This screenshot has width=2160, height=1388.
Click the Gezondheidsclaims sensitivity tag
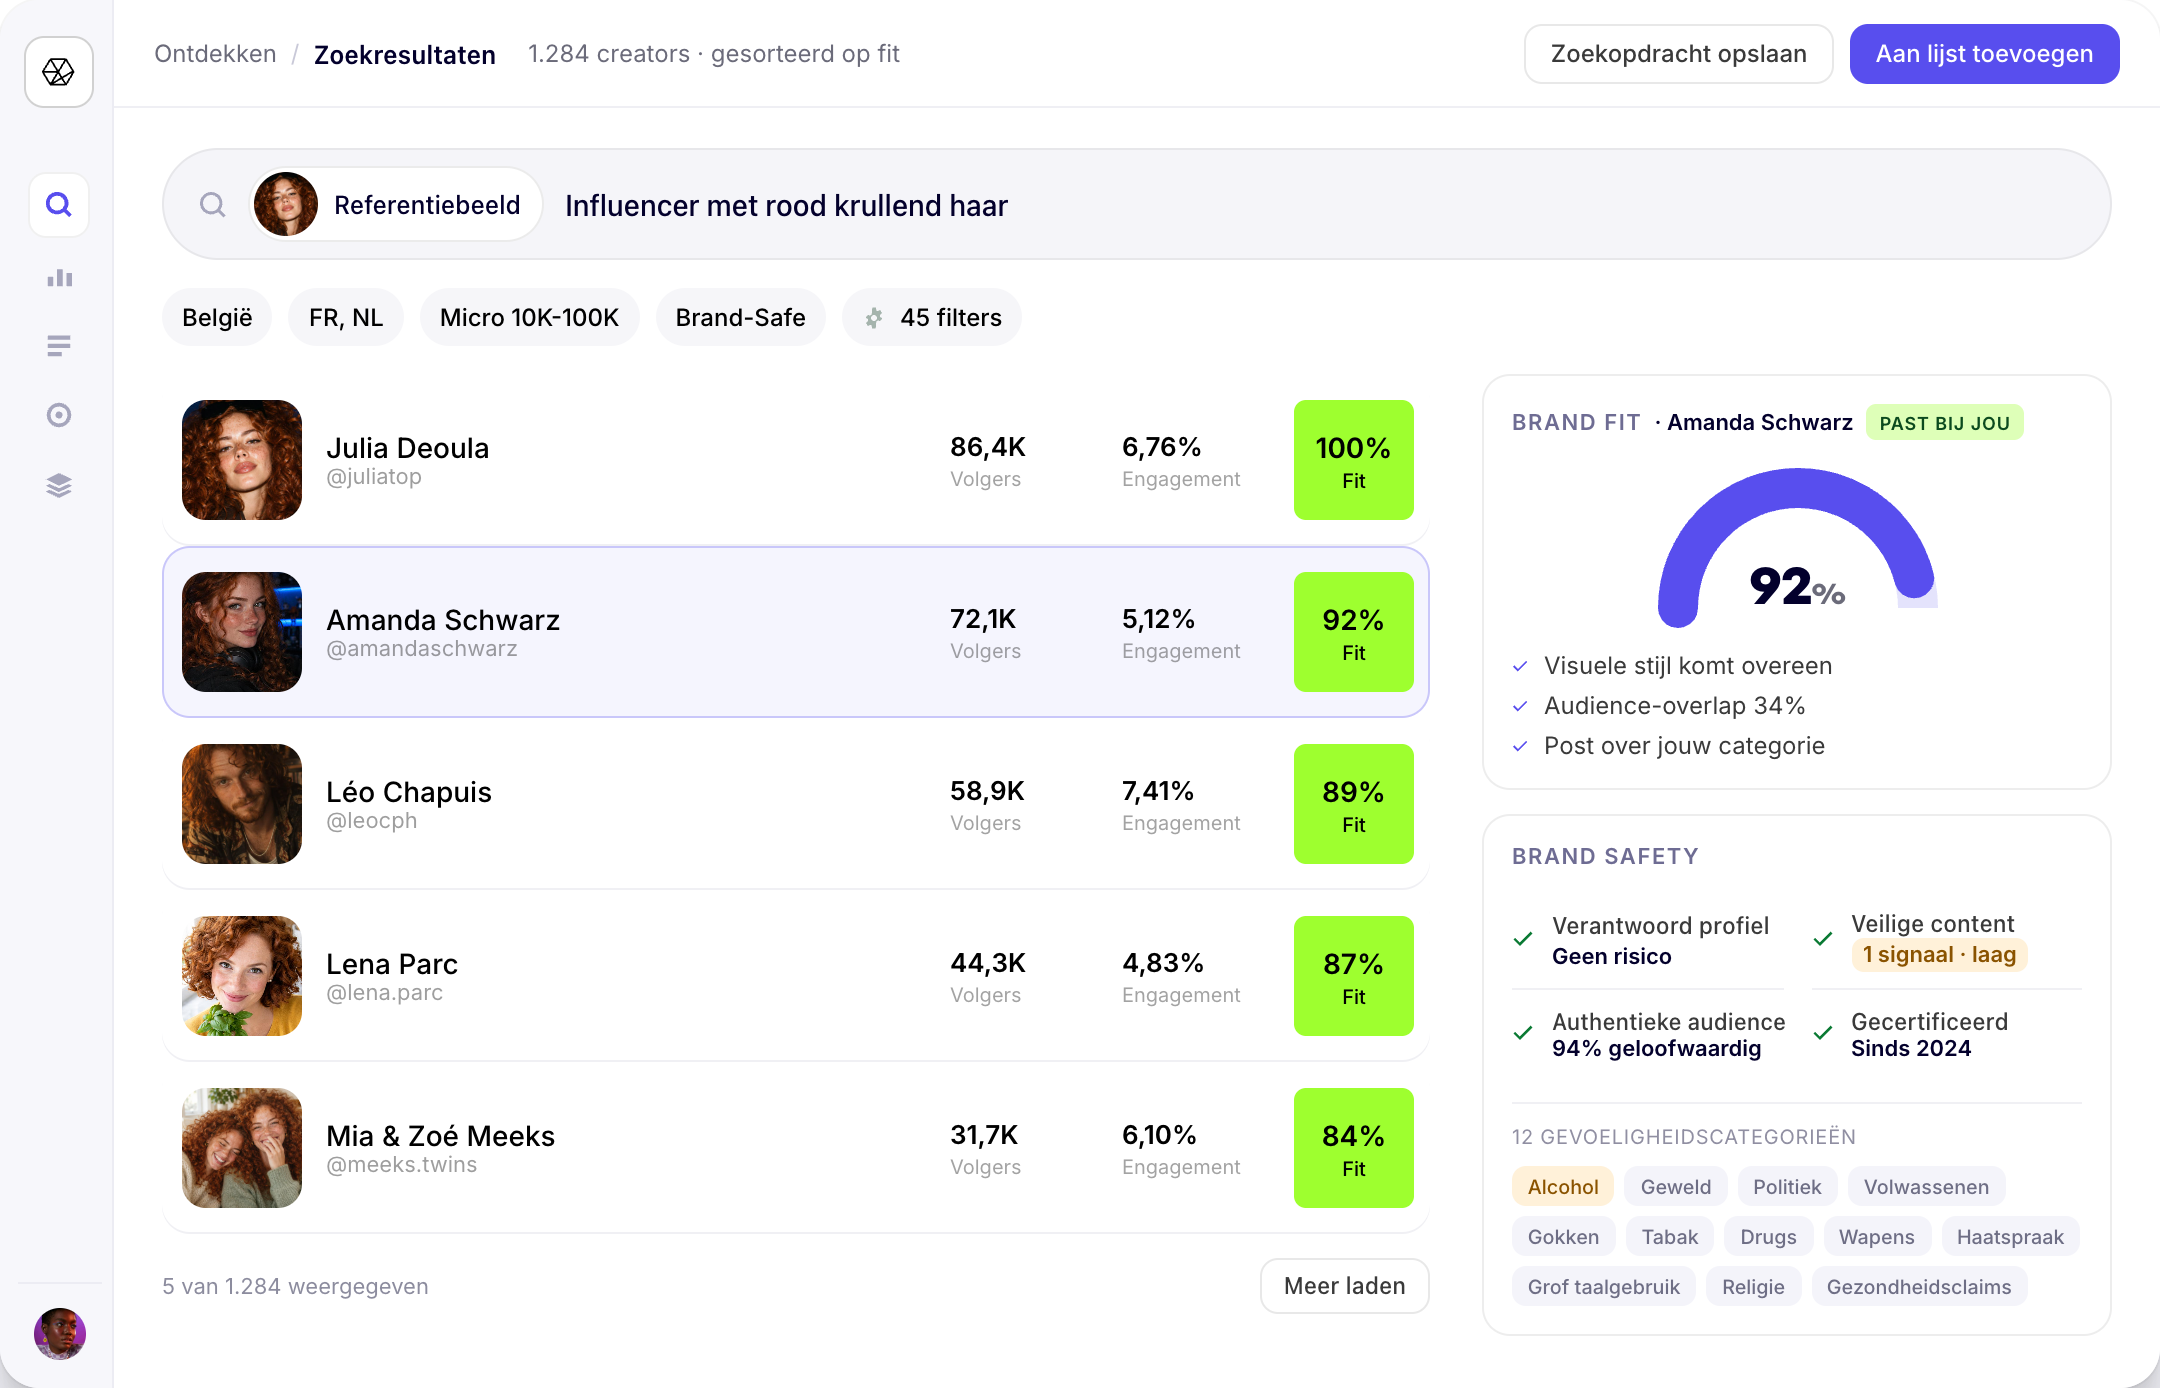pos(1918,1287)
